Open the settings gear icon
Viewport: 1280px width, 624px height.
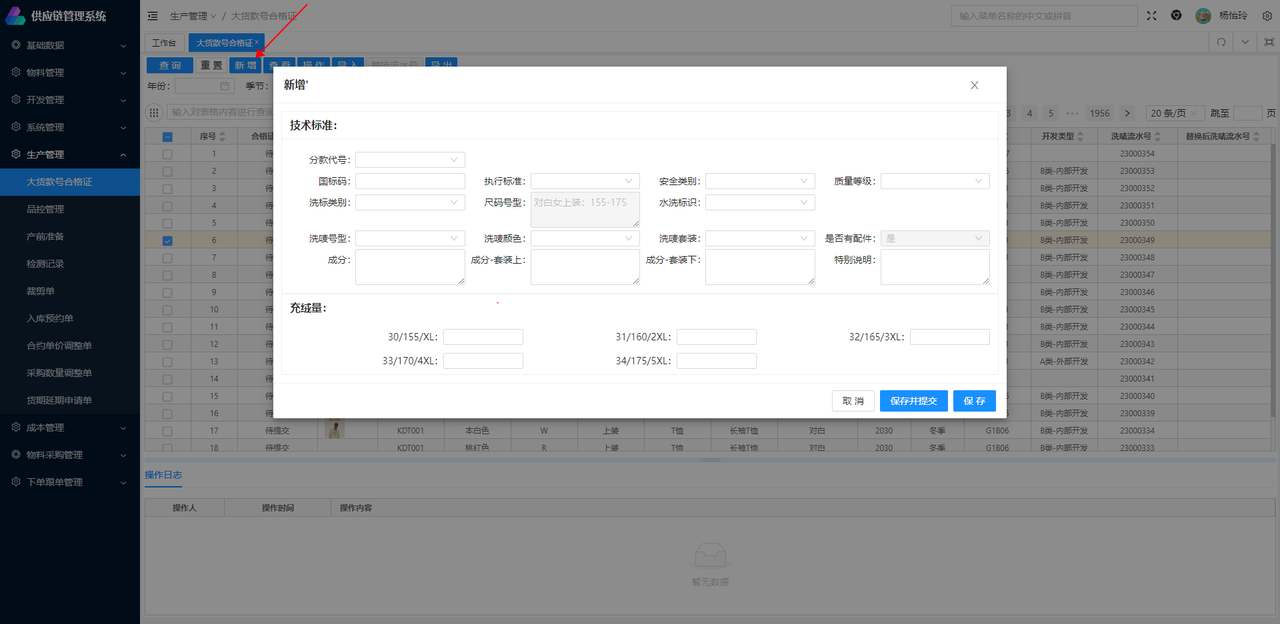1267,16
